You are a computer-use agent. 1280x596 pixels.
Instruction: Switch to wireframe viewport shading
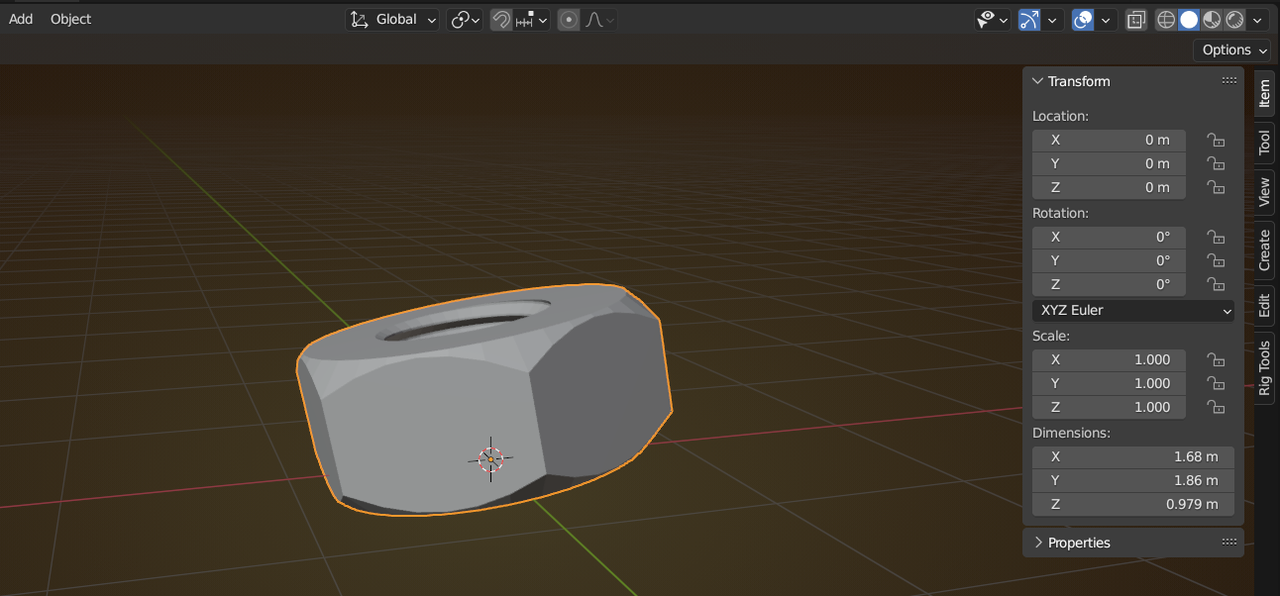[x=1166, y=20]
